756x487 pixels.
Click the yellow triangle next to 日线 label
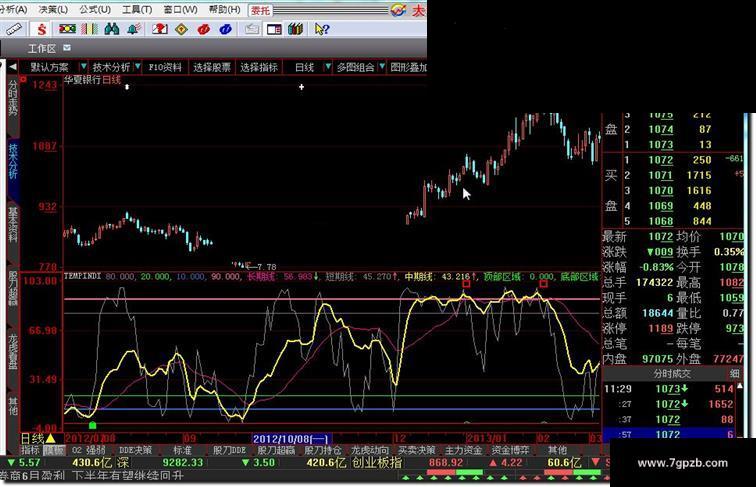point(50,438)
